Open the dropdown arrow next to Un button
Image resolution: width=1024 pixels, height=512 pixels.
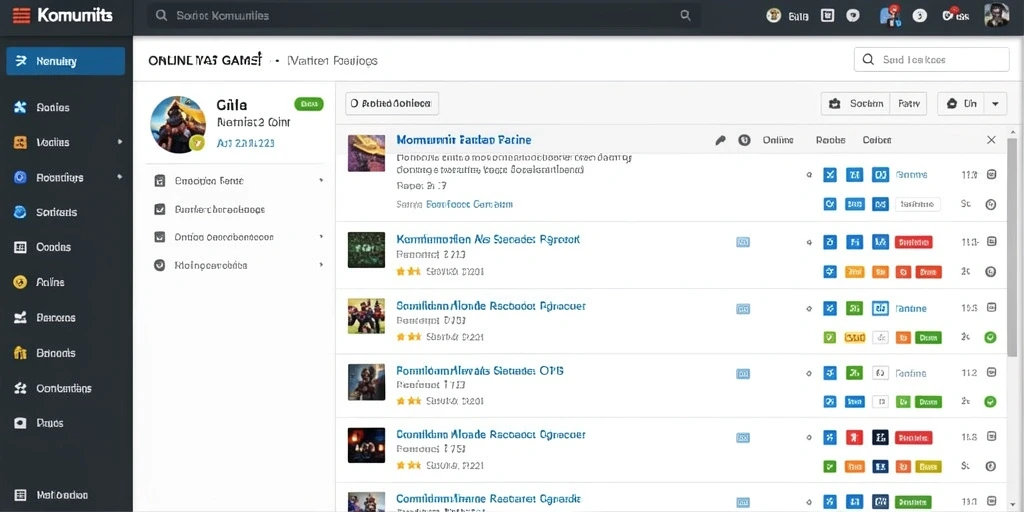[995, 103]
